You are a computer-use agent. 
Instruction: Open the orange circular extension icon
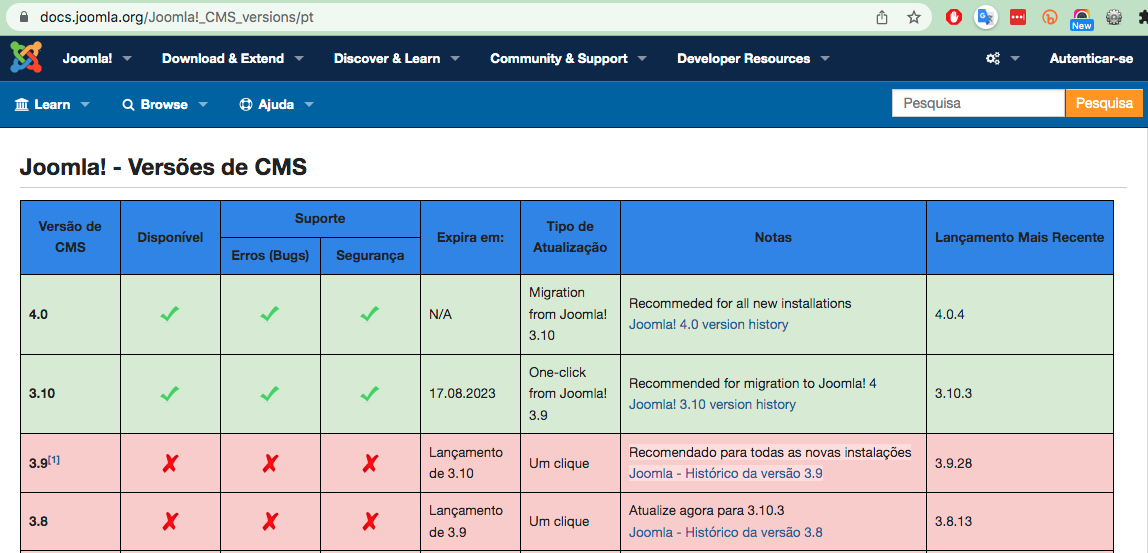point(1049,17)
